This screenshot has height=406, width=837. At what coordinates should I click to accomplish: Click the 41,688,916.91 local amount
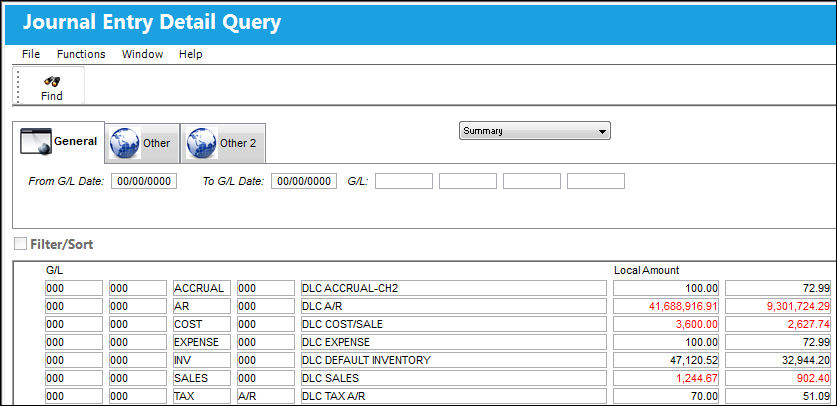666,306
